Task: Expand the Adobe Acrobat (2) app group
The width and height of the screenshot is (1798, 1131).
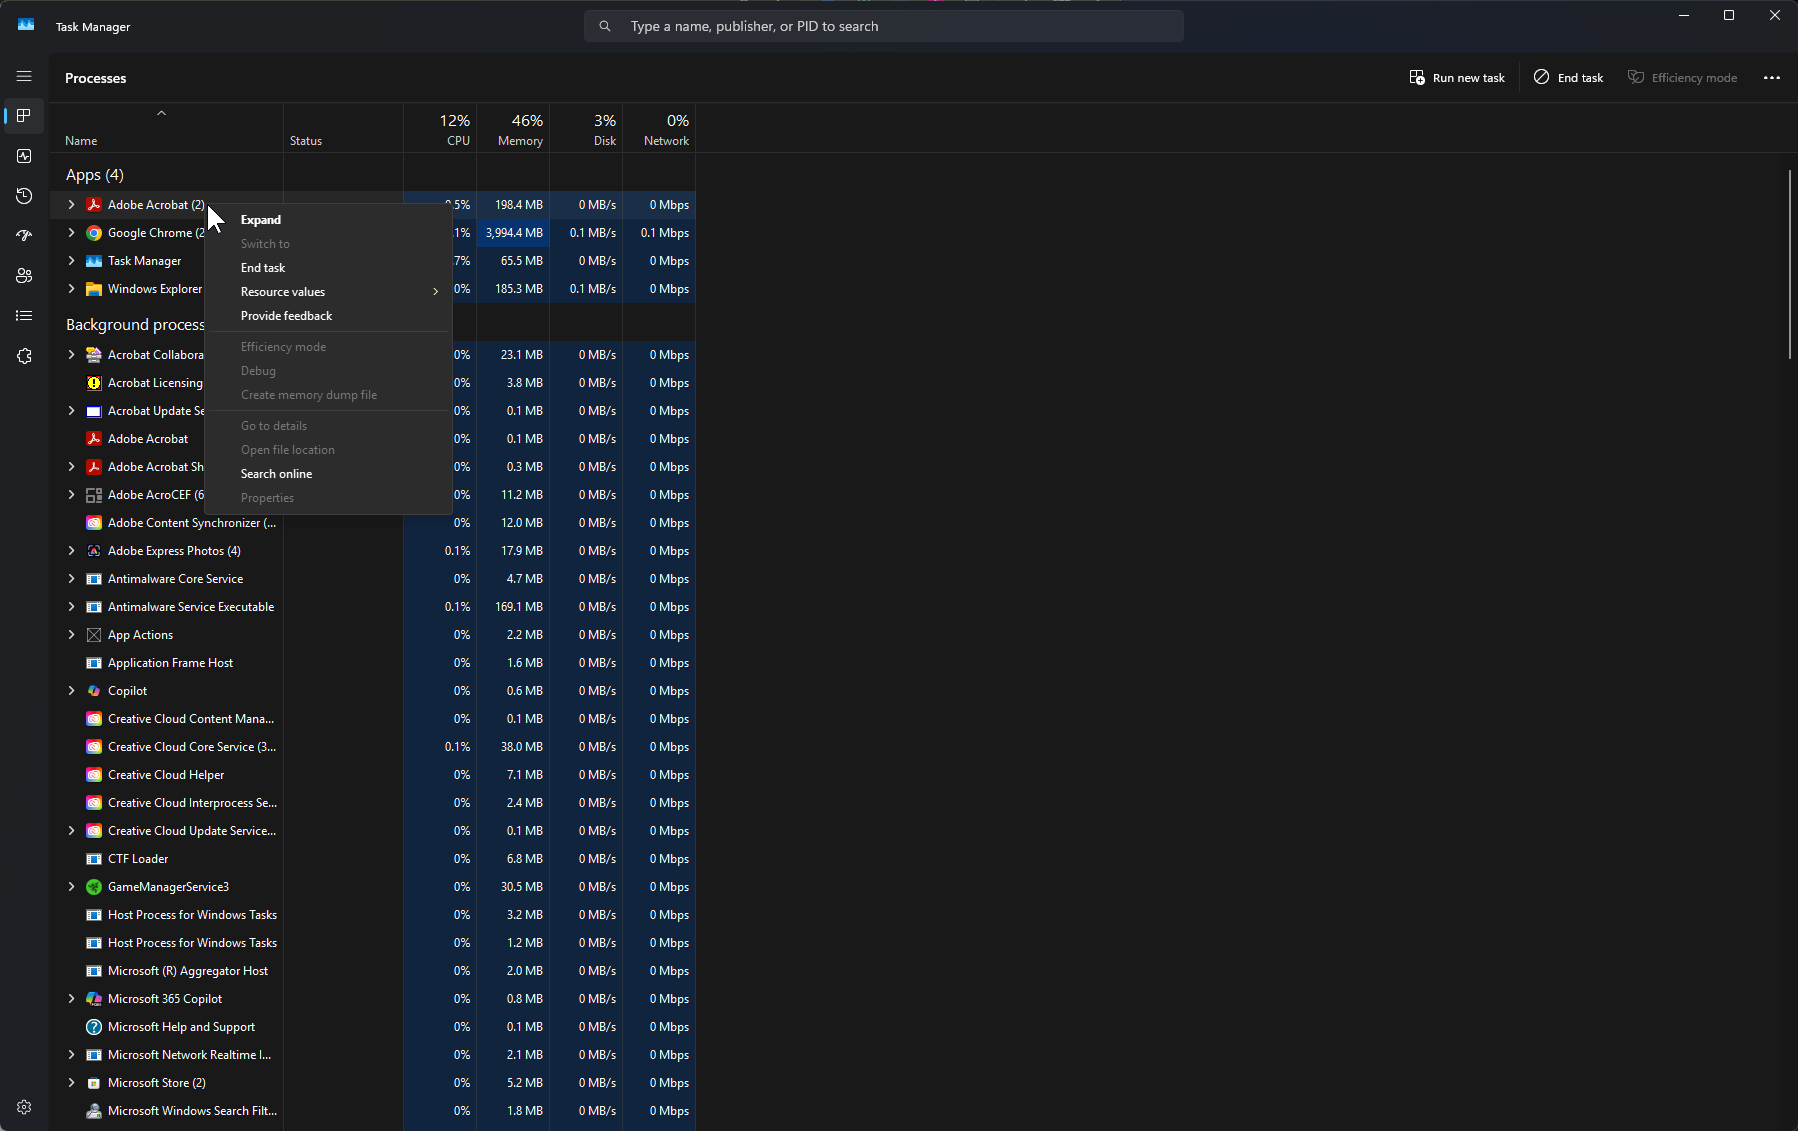Action: [x=71, y=205]
